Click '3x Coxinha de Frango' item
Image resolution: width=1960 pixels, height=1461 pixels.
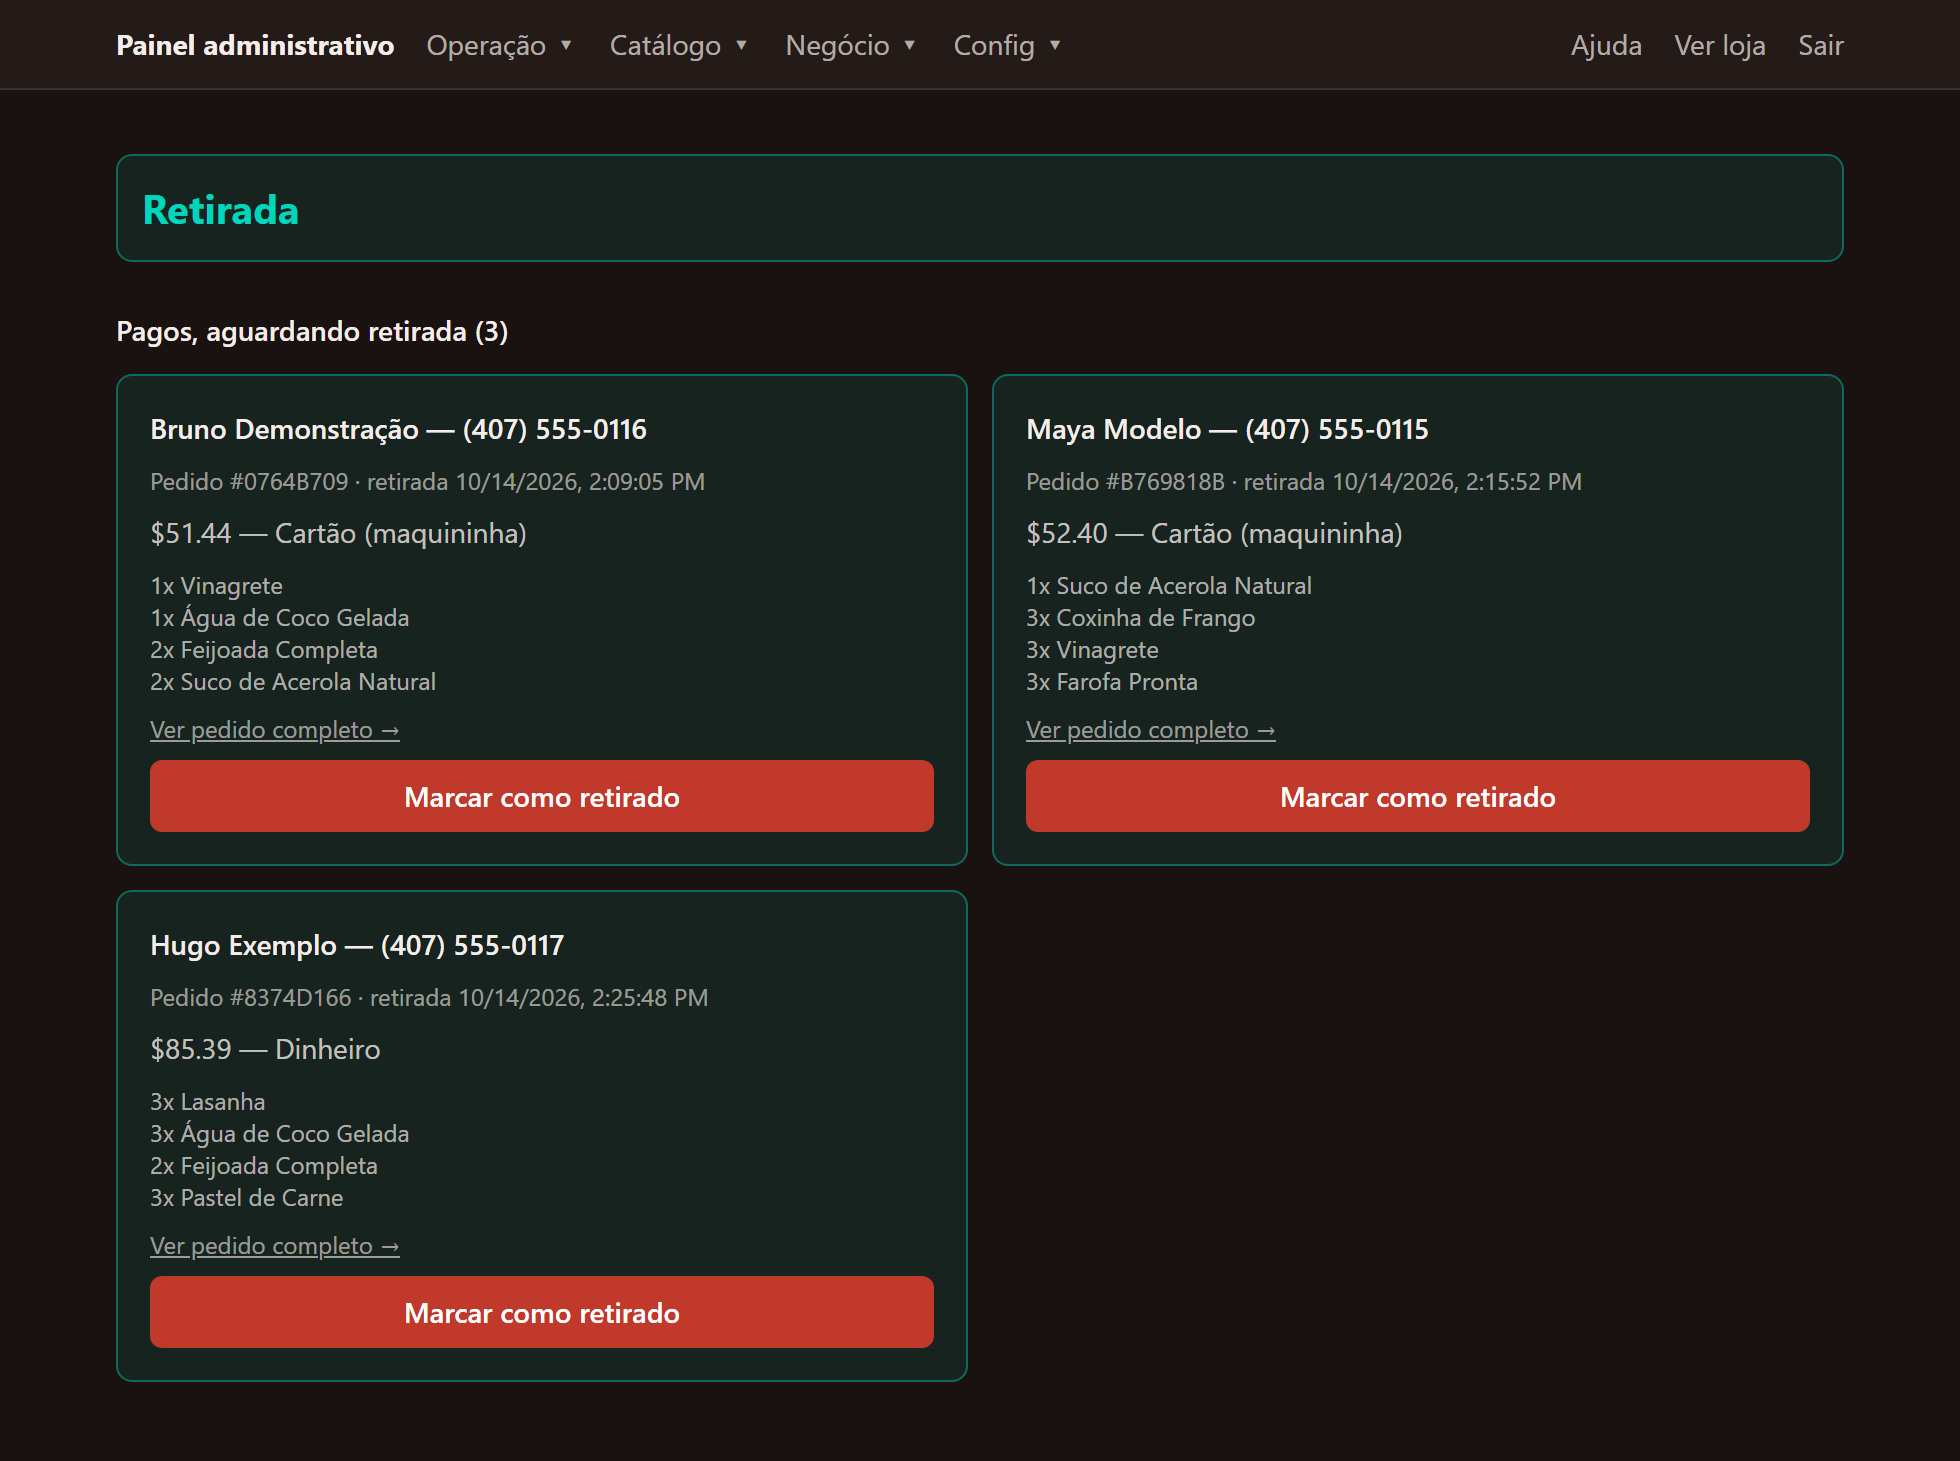pos(1140,618)
